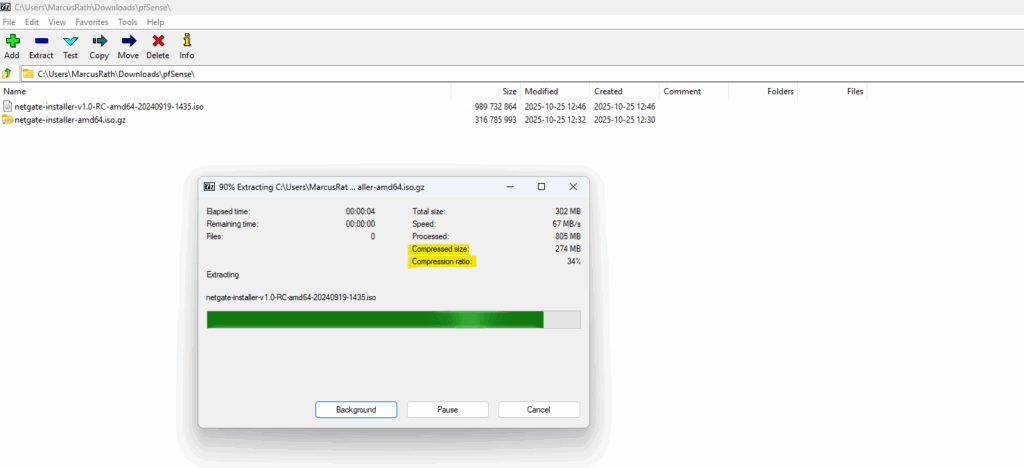Select netgate-installer-amd64.iso.gz file name
The height and width of the screenshot is (468, 1024).
pos(70,120)
